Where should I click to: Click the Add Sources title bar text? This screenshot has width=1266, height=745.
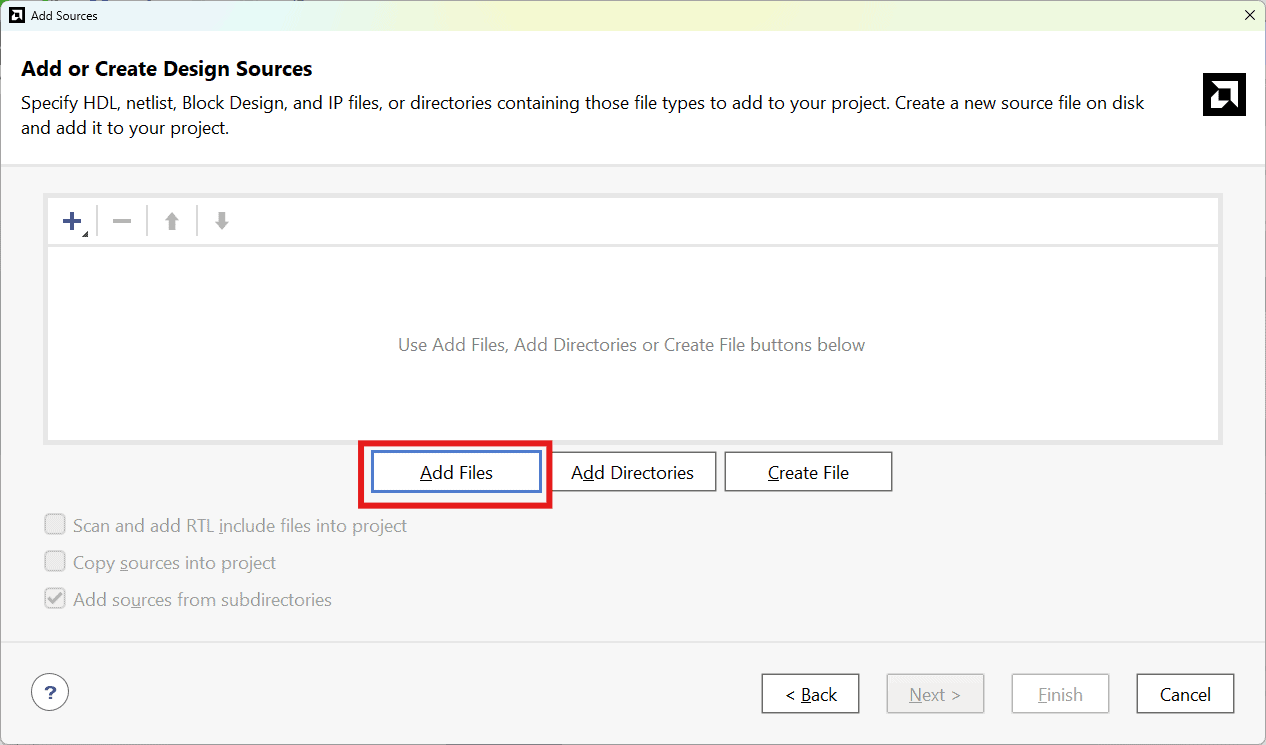tap(64, 15)
